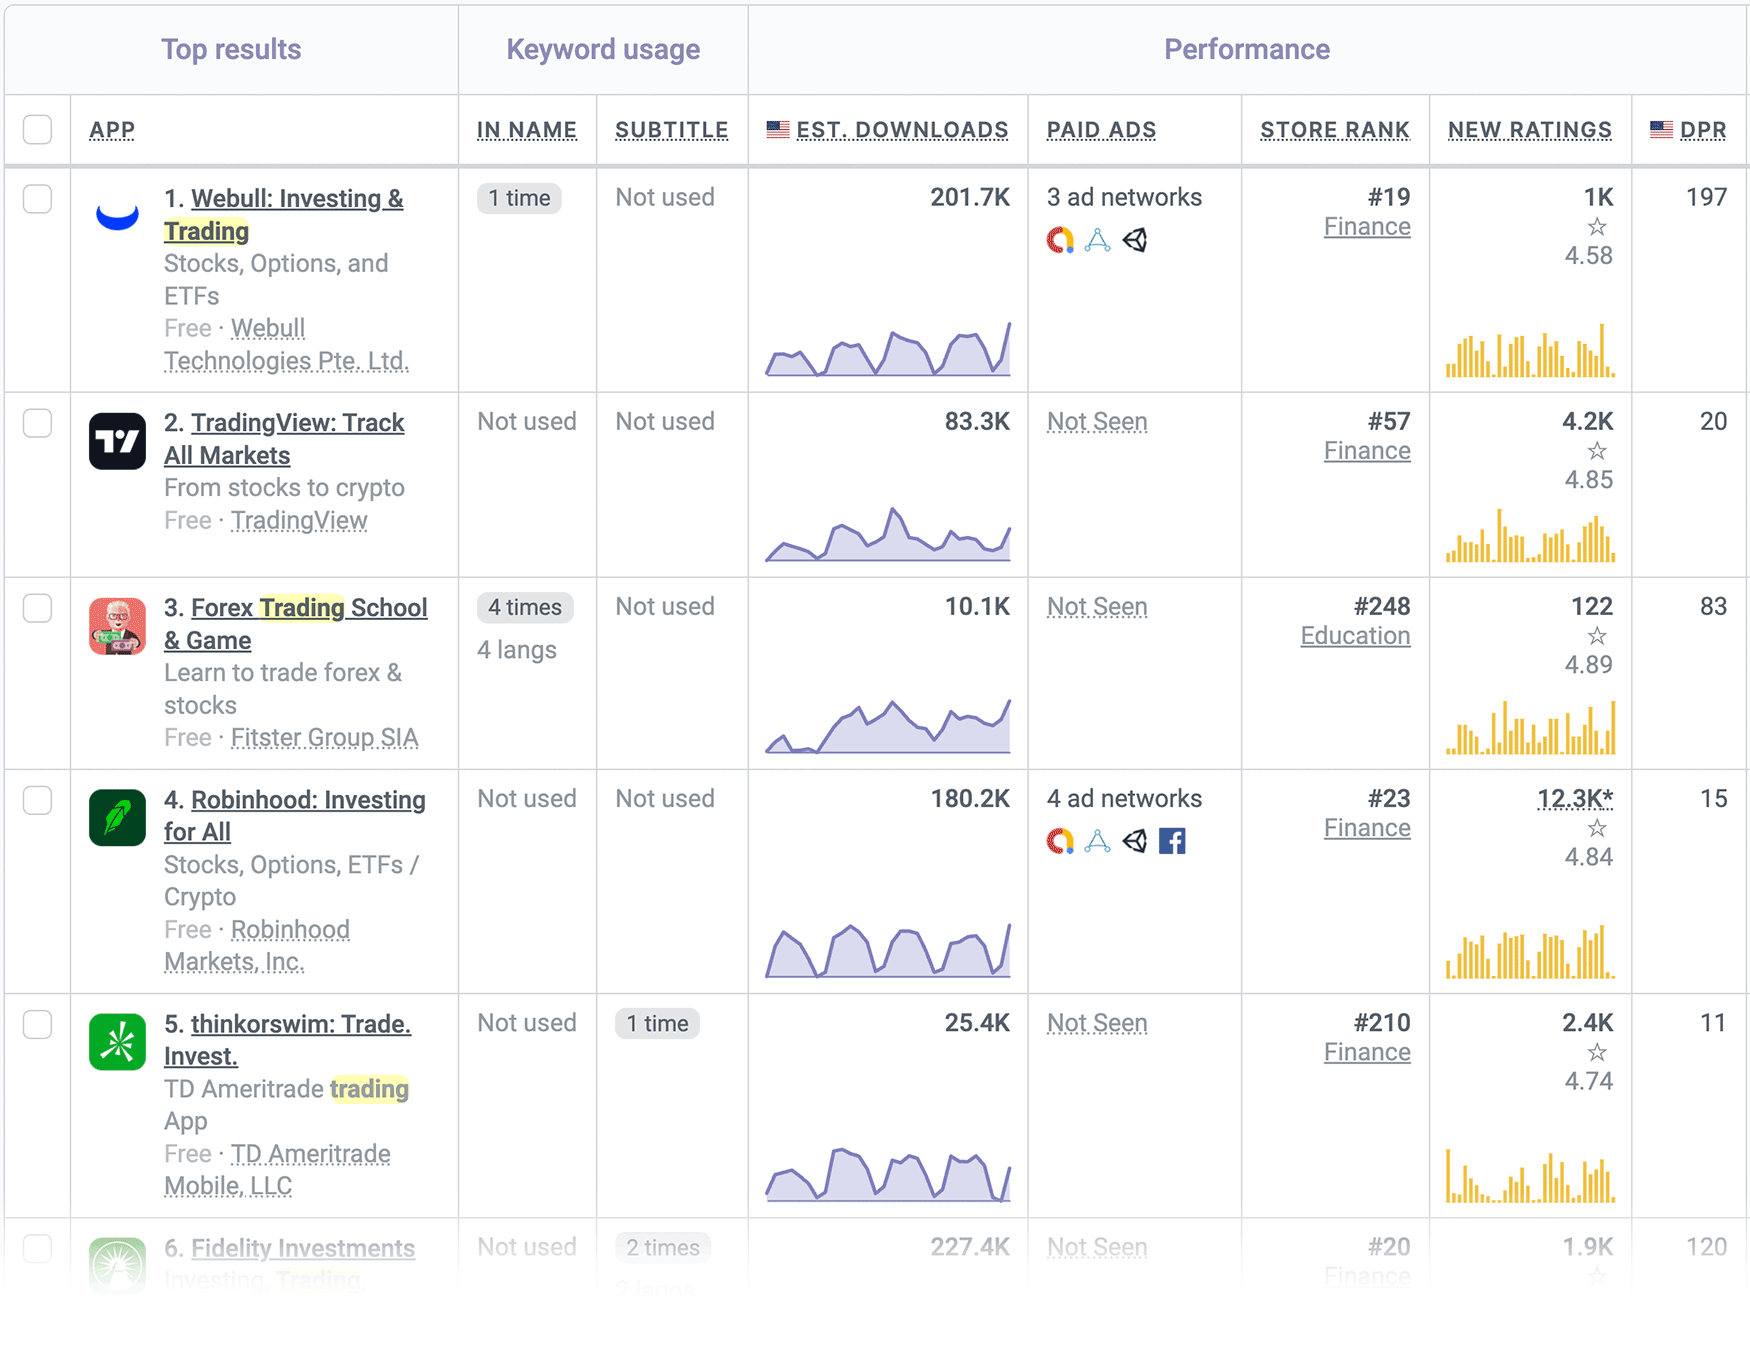Click the Robinhood feather app icon
Screen dimensions: 1750x1353
click(x=117, y=818)
